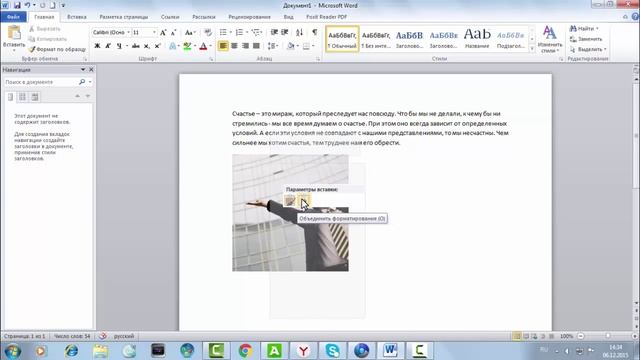Toggle subscript x₂ formatting
Screen dimensions: 640x360
(x=147, y=46)
